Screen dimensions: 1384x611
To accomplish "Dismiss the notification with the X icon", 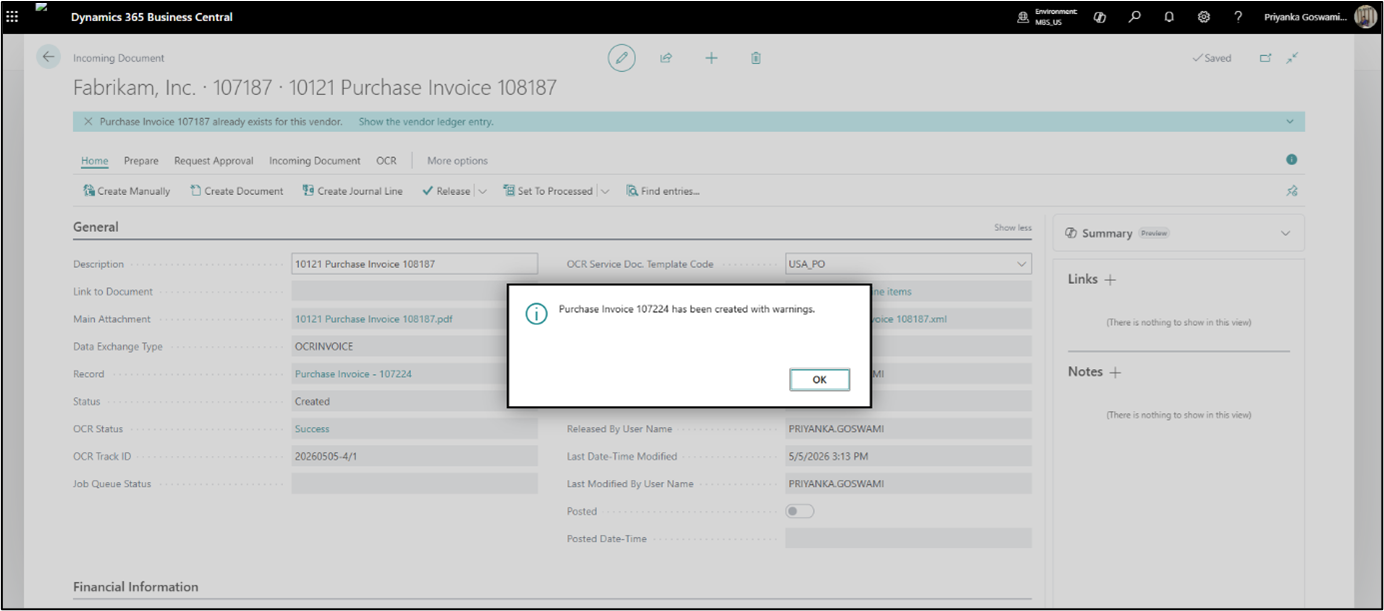I will pyautogui.click(x=88, y=122).
